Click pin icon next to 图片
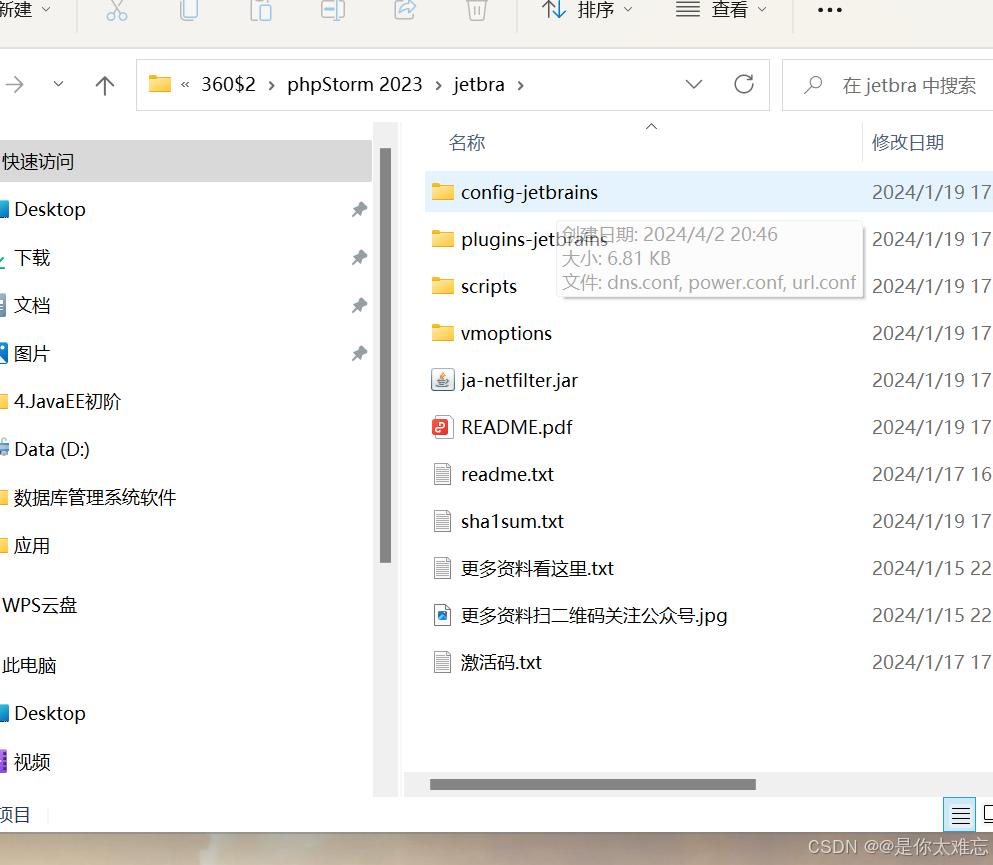993x865 pixels. (x=359, y=353)
